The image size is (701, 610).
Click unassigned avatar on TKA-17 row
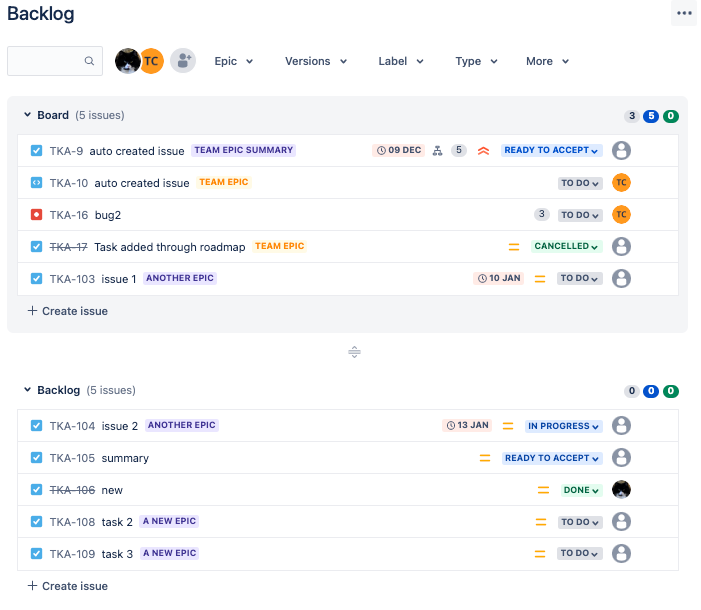tap(621, 246)
